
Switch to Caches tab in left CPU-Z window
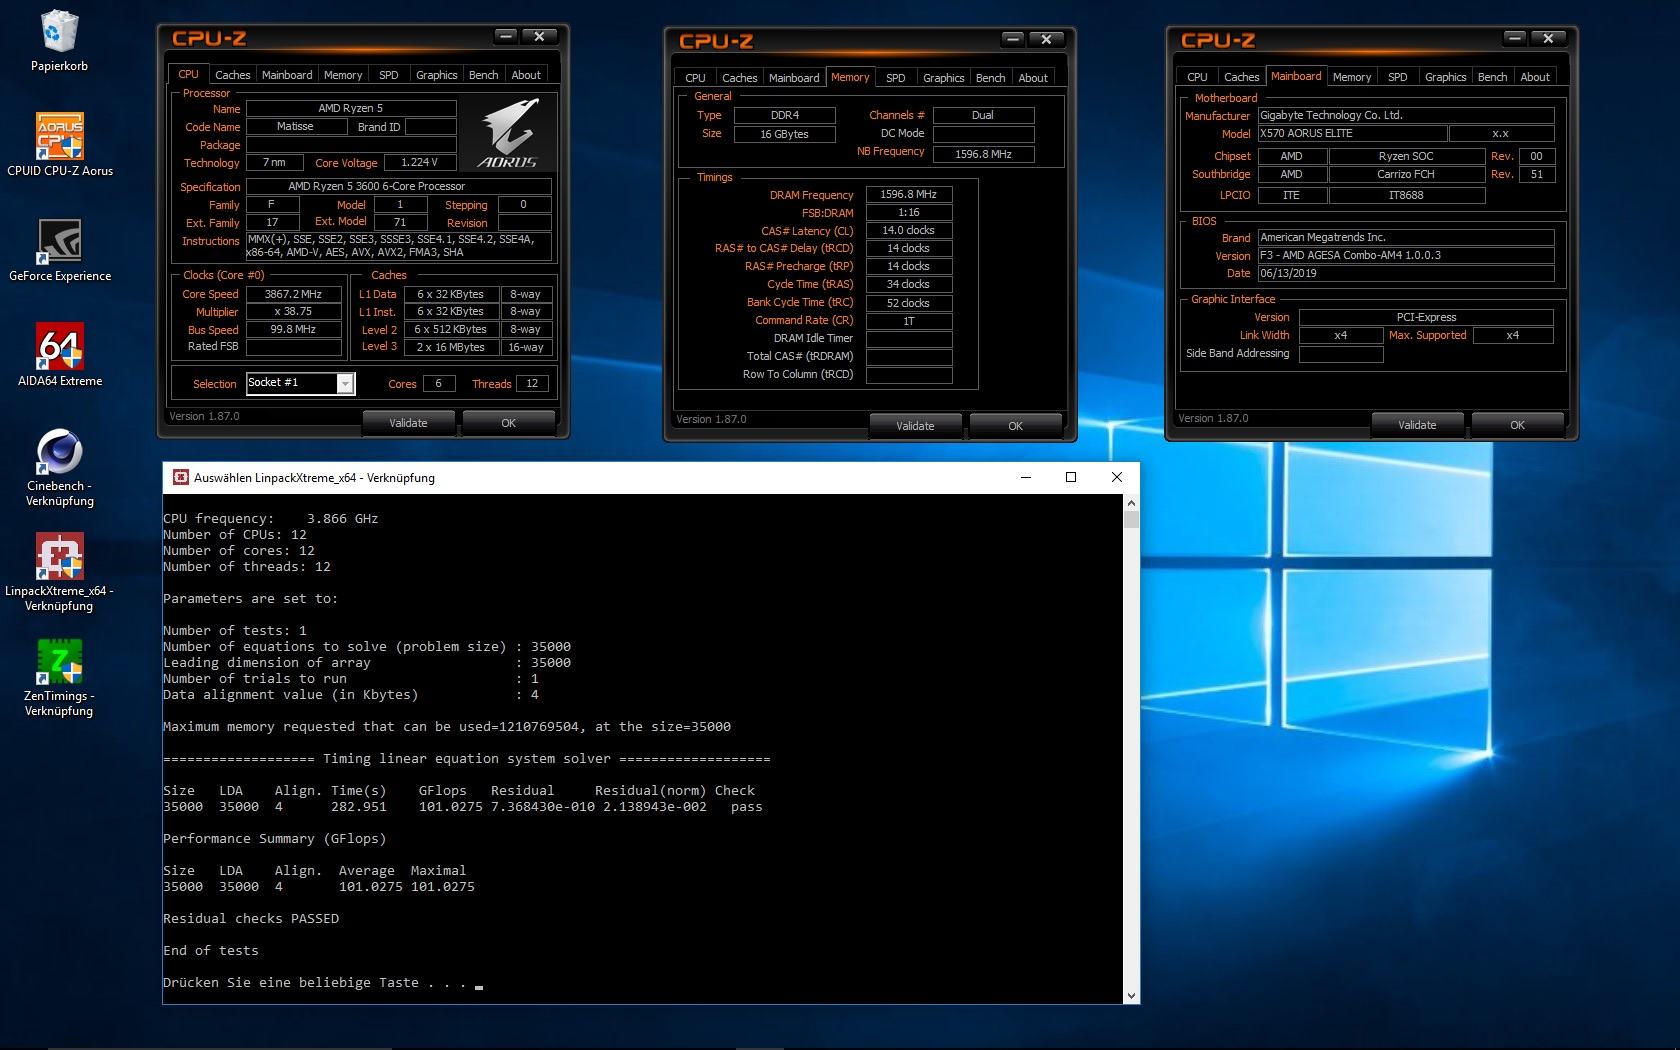tap(232, 75)
